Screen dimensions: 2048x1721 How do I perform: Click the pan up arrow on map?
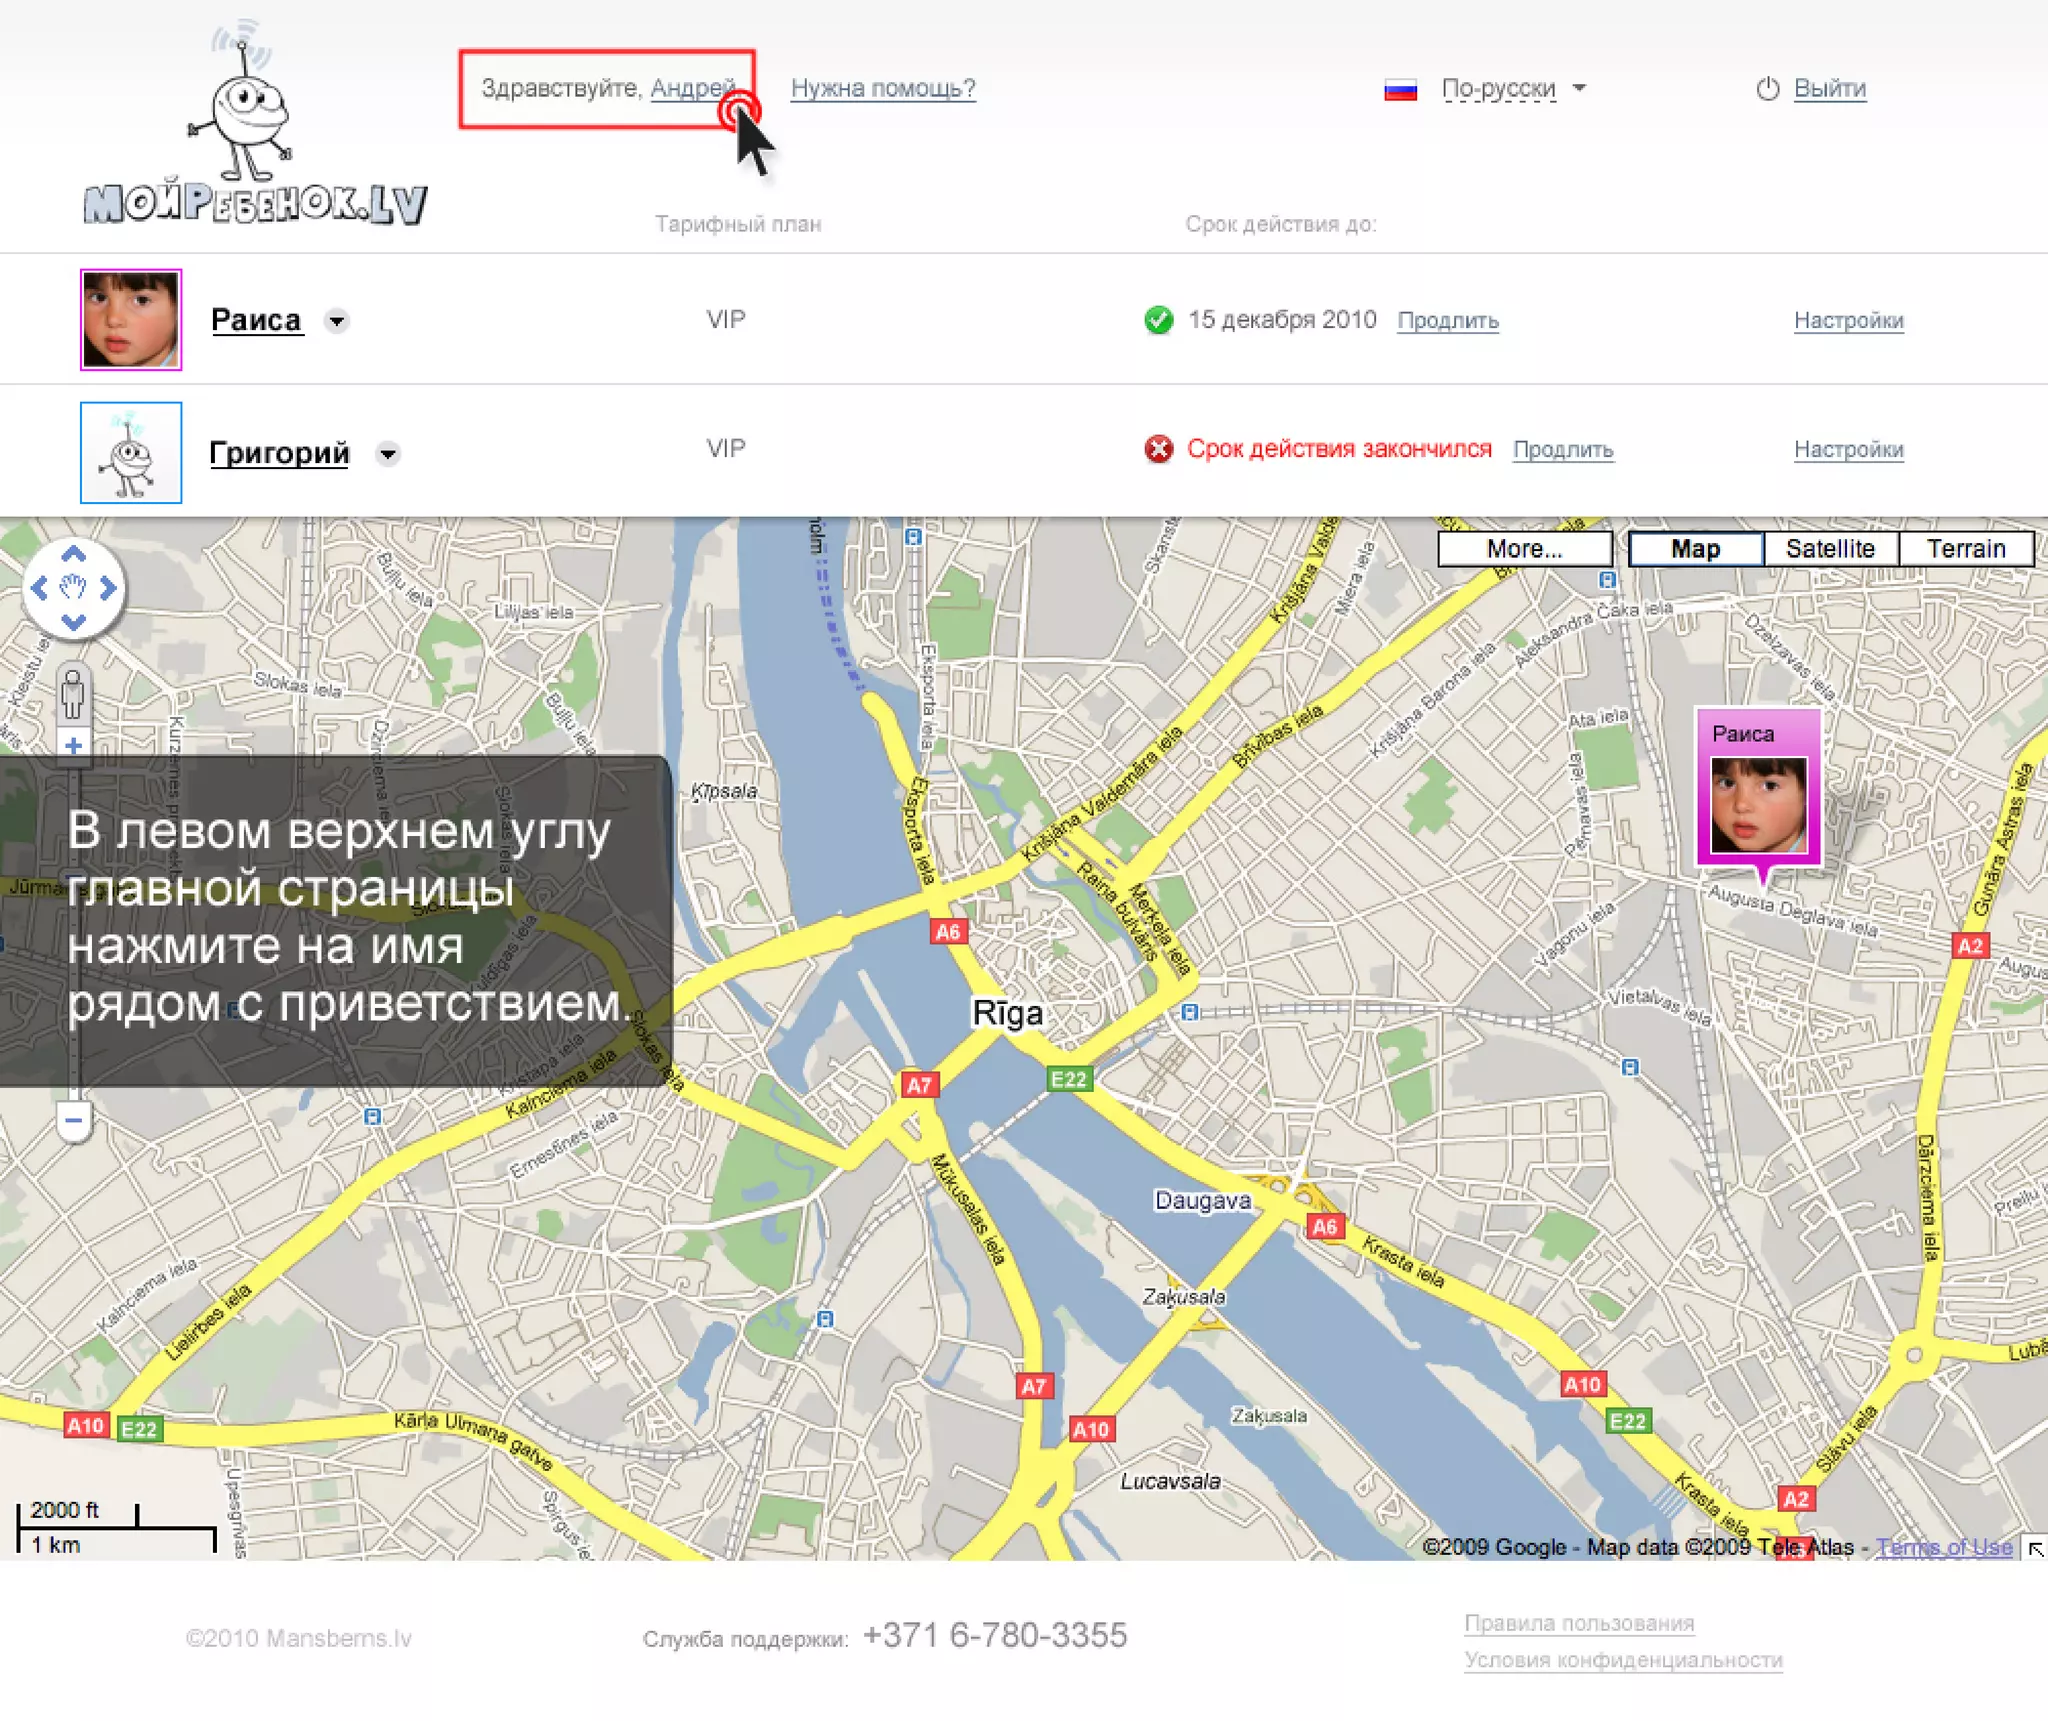pyautogui.click(x=73, y=554)
